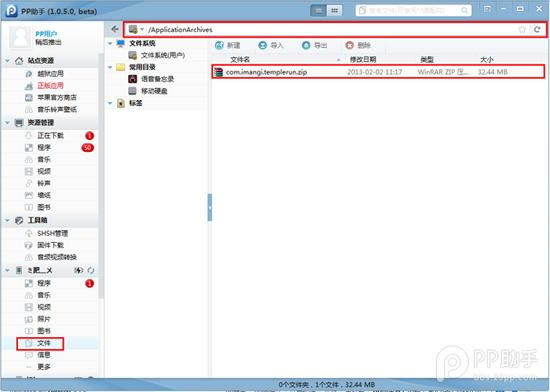The height and width of the screenshot is (392, 550).
Task: Click the 导出 (Export) toolbar button
Action: tap(314, 45)
